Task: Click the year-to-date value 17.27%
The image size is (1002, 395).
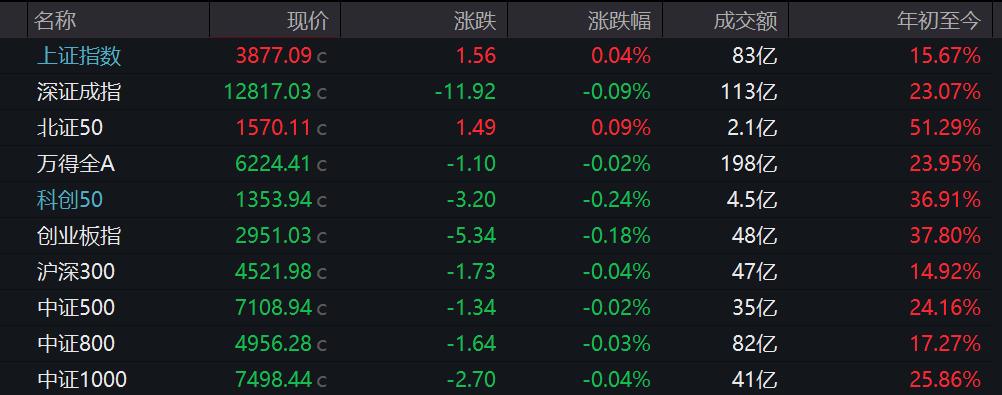Action: tap(946, 344)
